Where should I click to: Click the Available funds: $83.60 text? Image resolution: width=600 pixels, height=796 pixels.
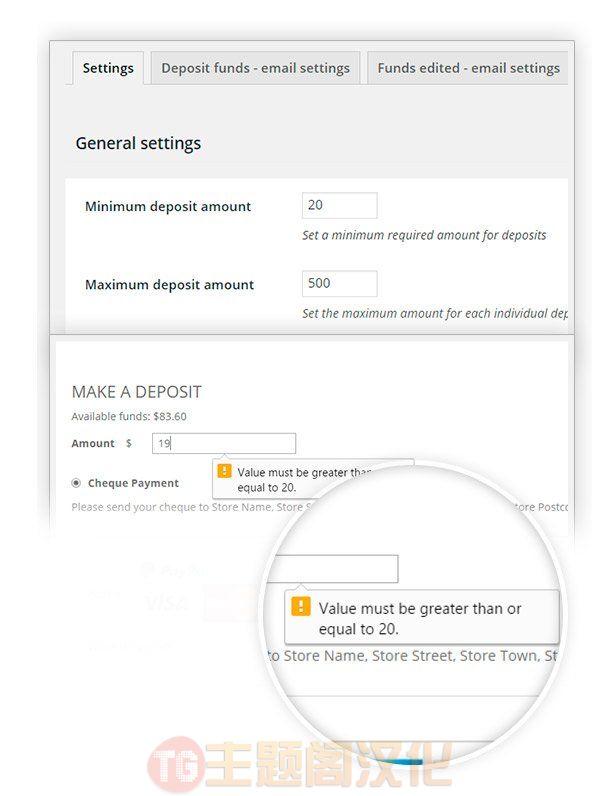[129, 416]
